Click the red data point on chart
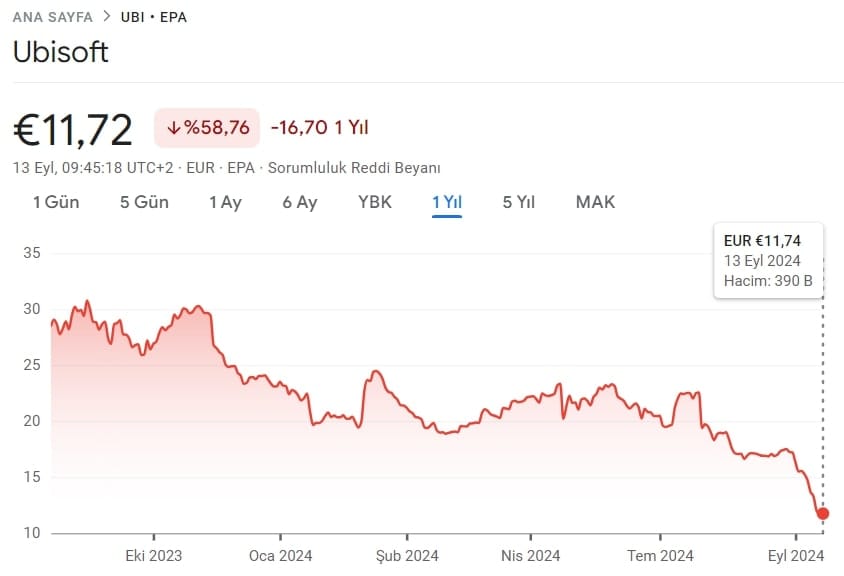Screen dimensions: 844x576 [x=823, y=513]
